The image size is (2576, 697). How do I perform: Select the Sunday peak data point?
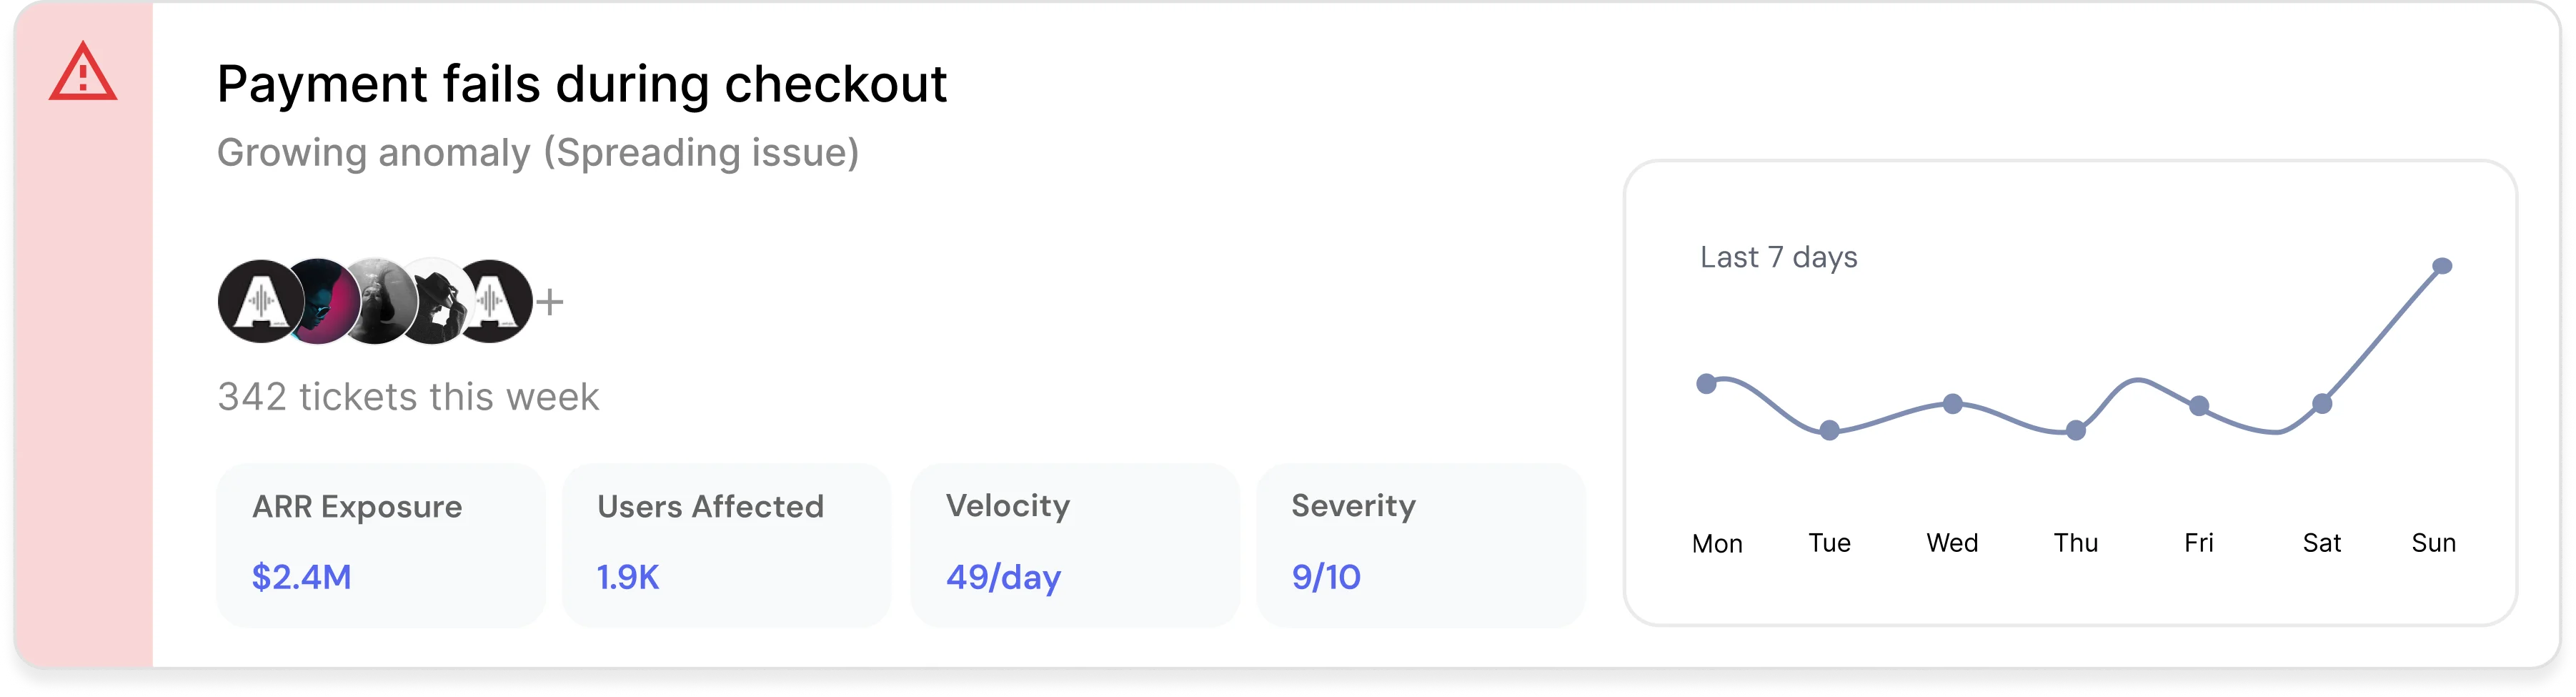point(2442,266)
